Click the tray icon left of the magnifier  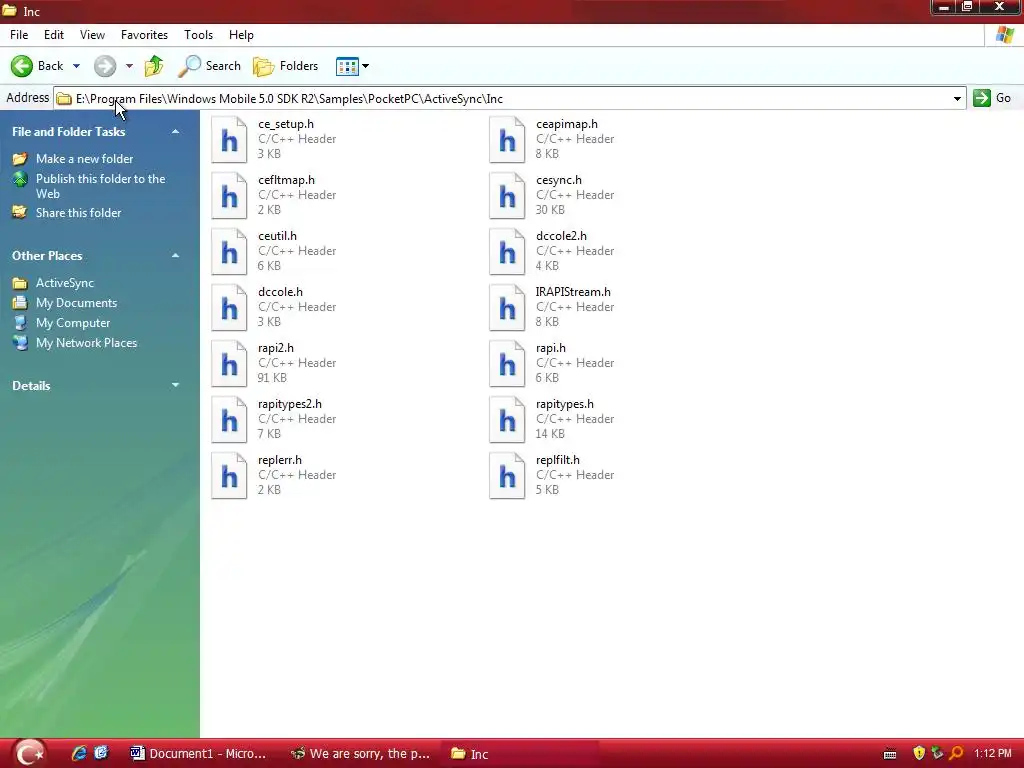tap(937, 754)
